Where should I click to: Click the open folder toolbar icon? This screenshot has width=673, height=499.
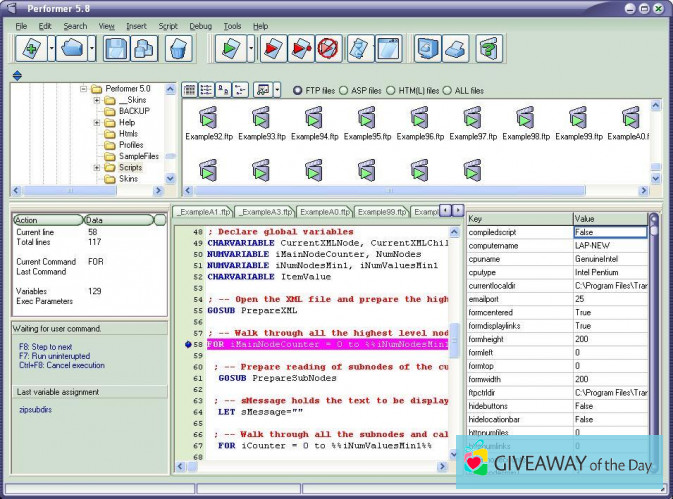point(72,48)
